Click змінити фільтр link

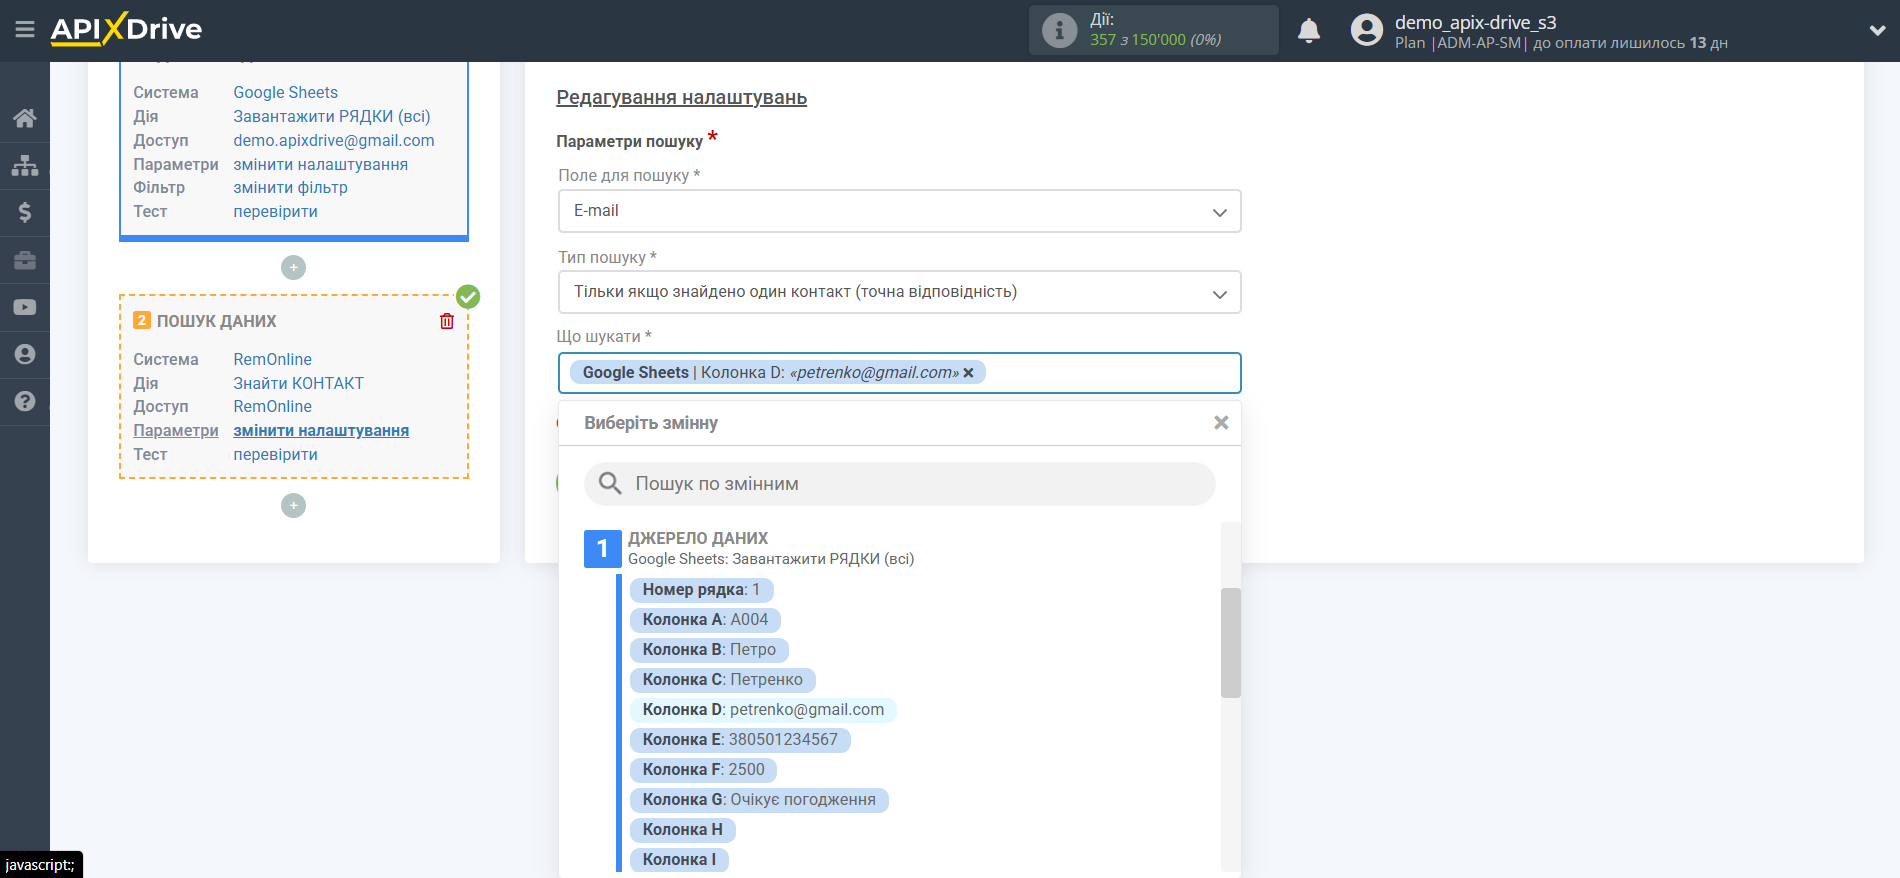[290, 187]
